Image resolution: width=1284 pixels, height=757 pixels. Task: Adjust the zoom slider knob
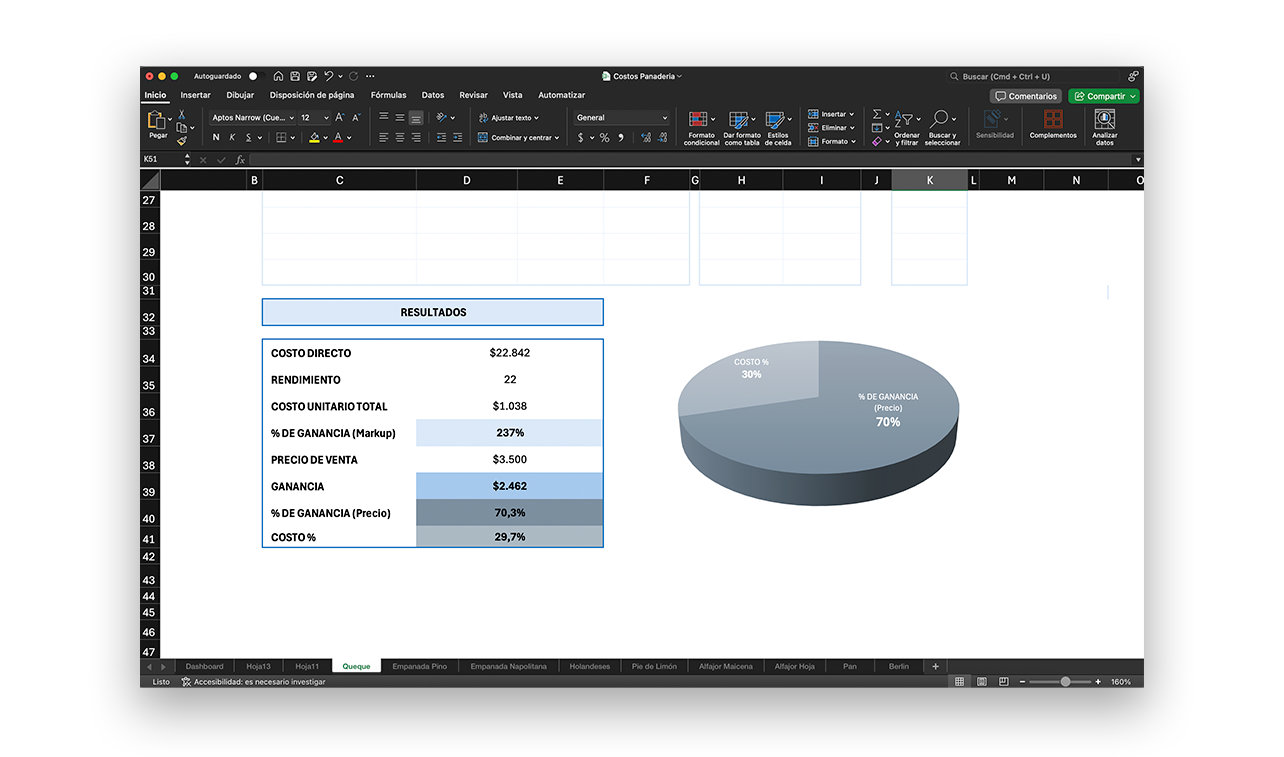[1065, 681]
